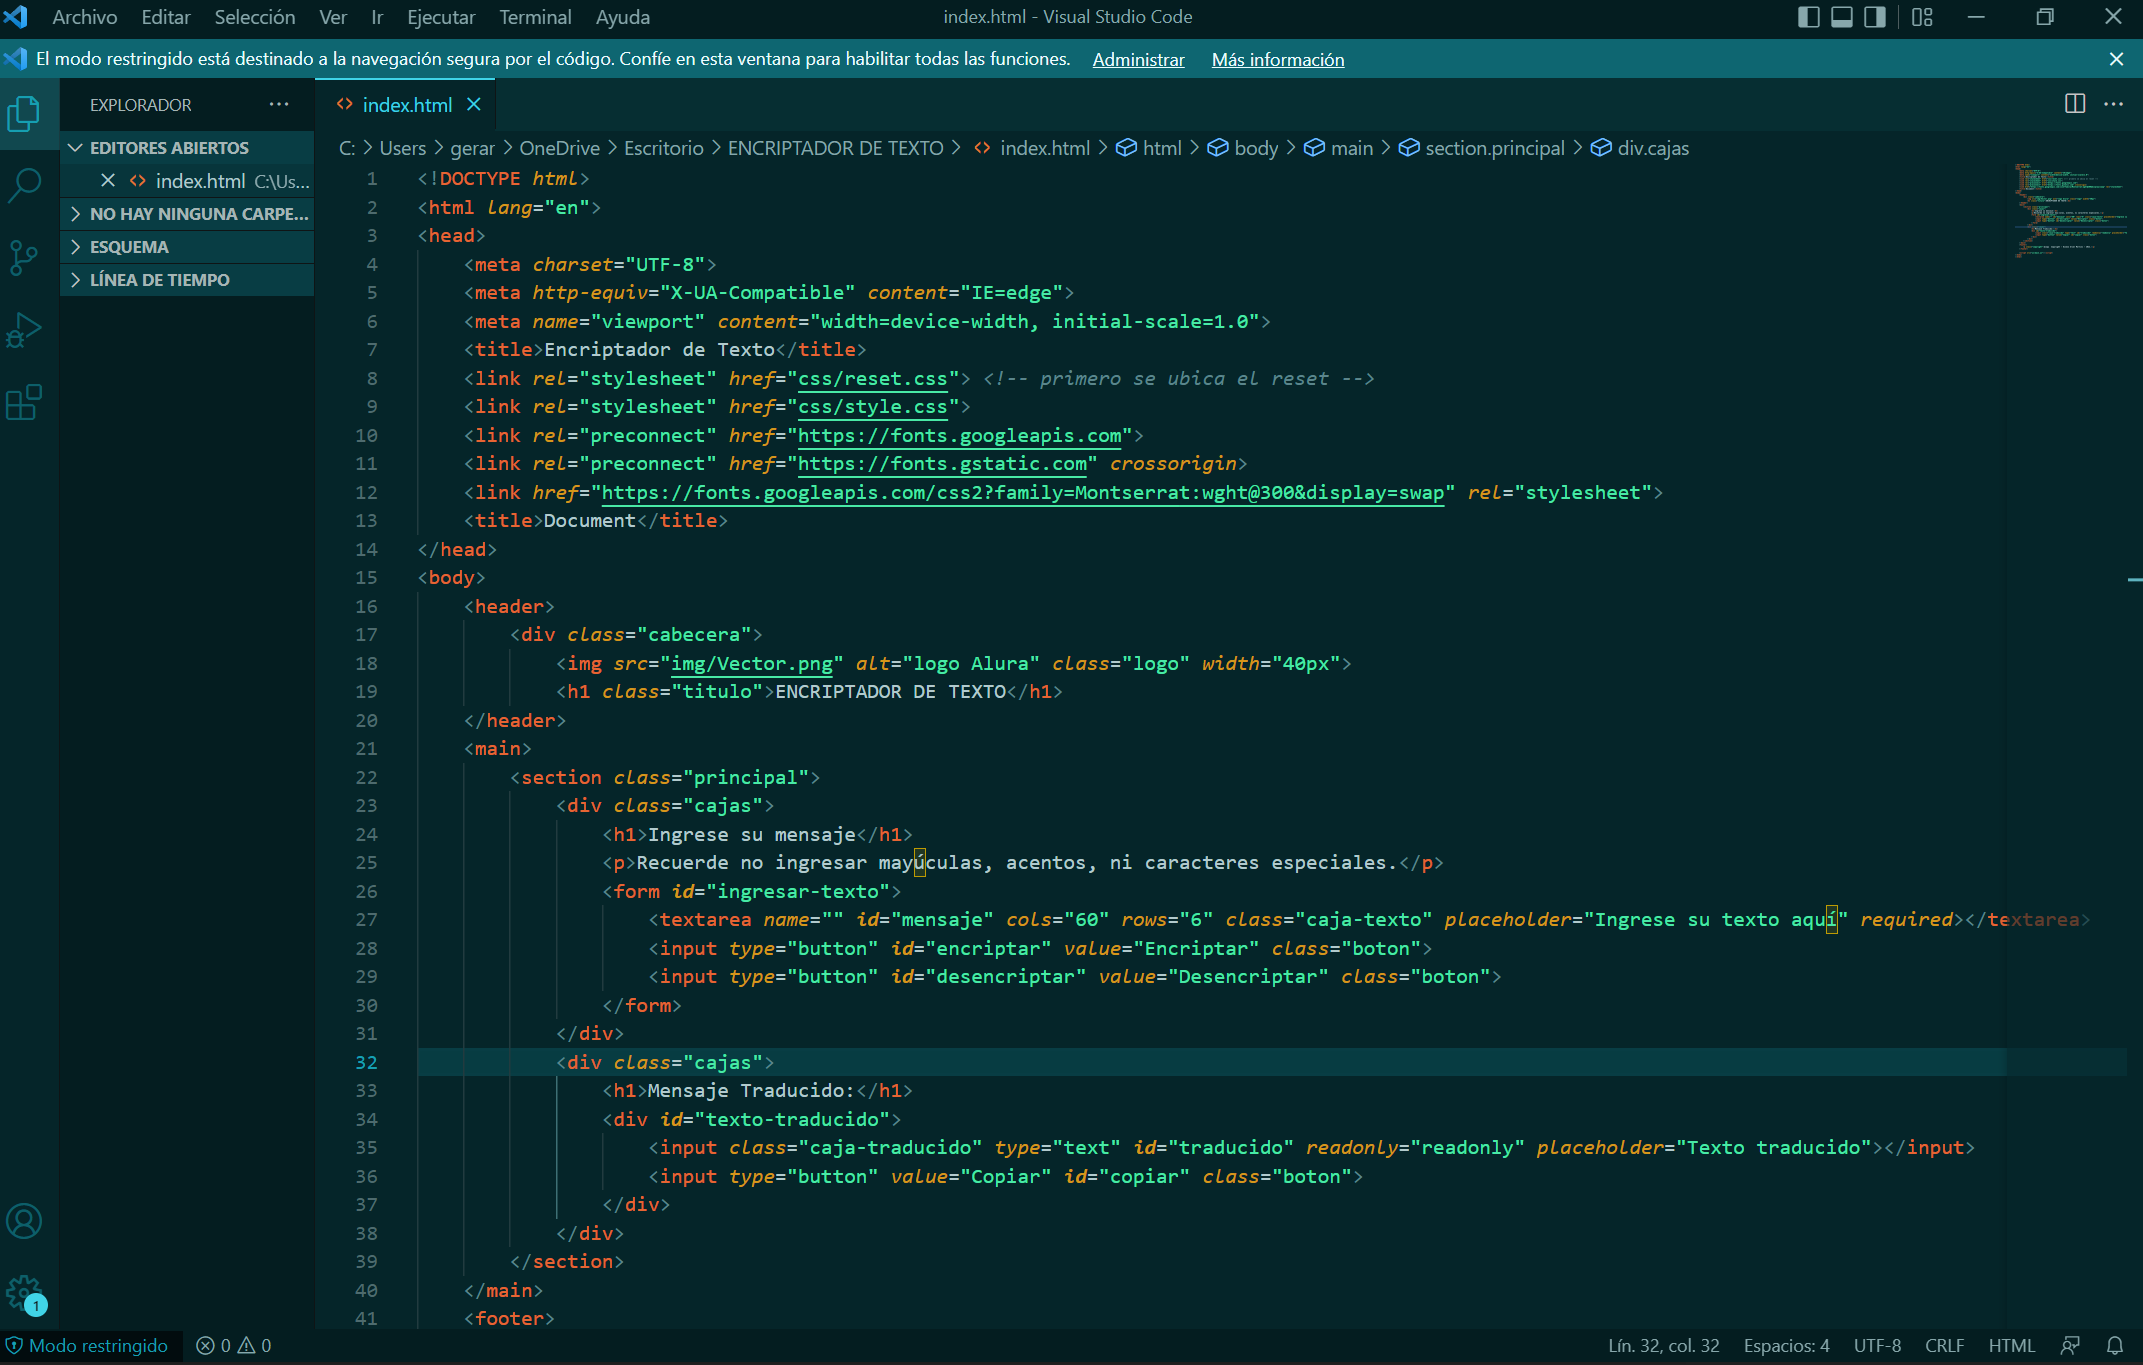2143x1365 pixels.
Task: Open the Ver menu
Action: coord(332,17)
